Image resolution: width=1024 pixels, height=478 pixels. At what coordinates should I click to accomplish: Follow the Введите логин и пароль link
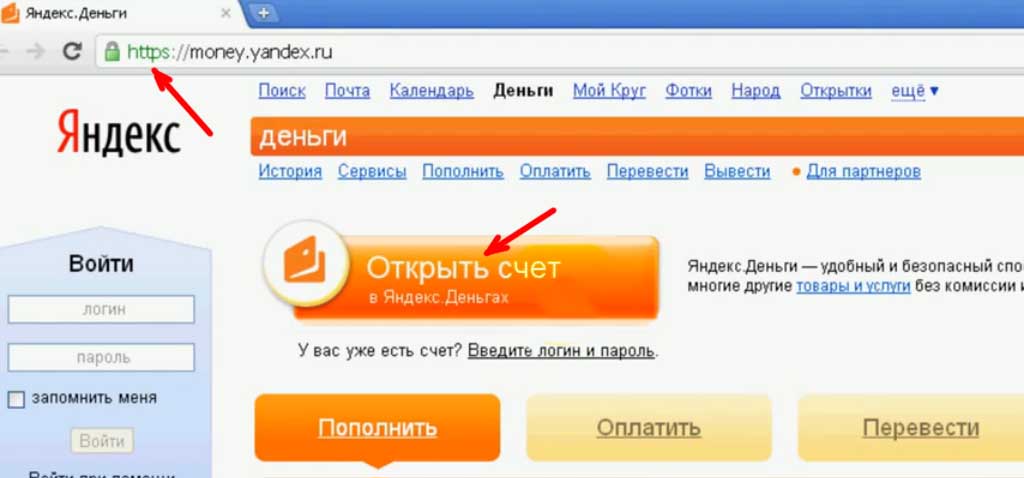click(561, 351)
